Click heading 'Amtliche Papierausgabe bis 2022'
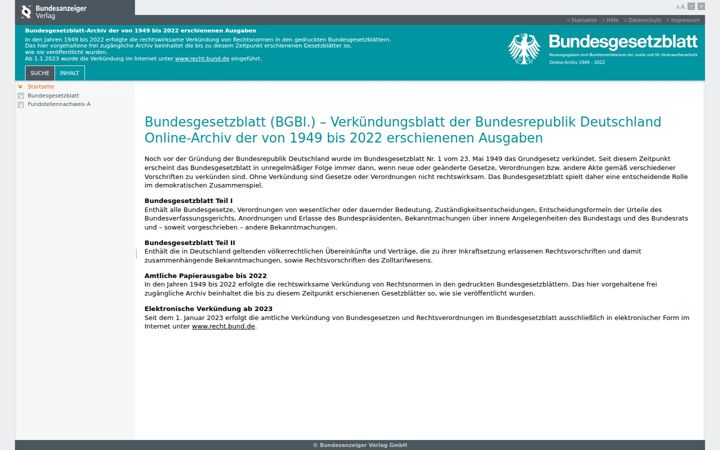This screenshot has width=720, height=450. coord(205,276)
